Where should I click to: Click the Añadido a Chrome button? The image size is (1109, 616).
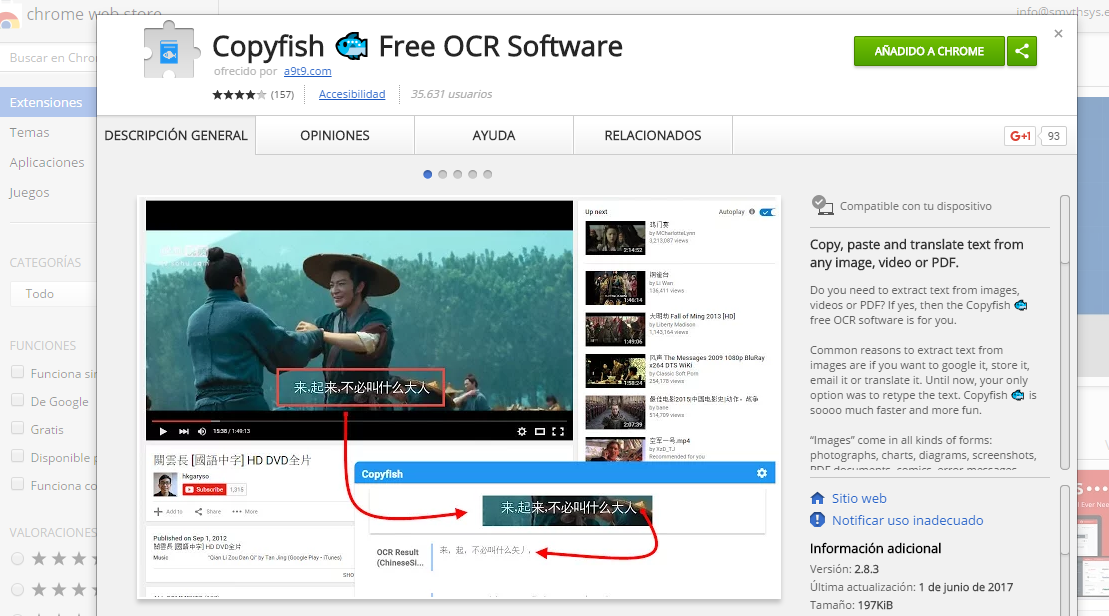(929, 51)
